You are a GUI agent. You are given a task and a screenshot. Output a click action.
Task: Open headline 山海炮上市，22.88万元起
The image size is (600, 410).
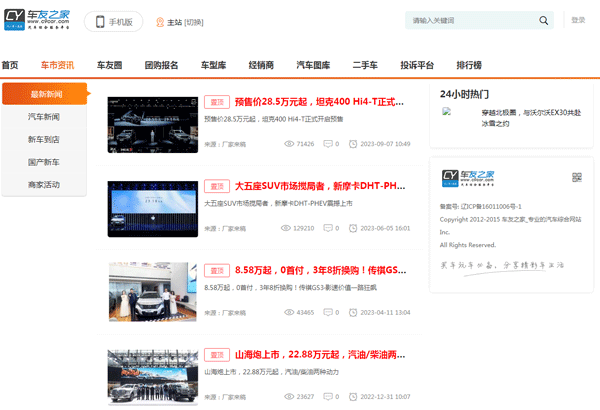tap(320, 354)
